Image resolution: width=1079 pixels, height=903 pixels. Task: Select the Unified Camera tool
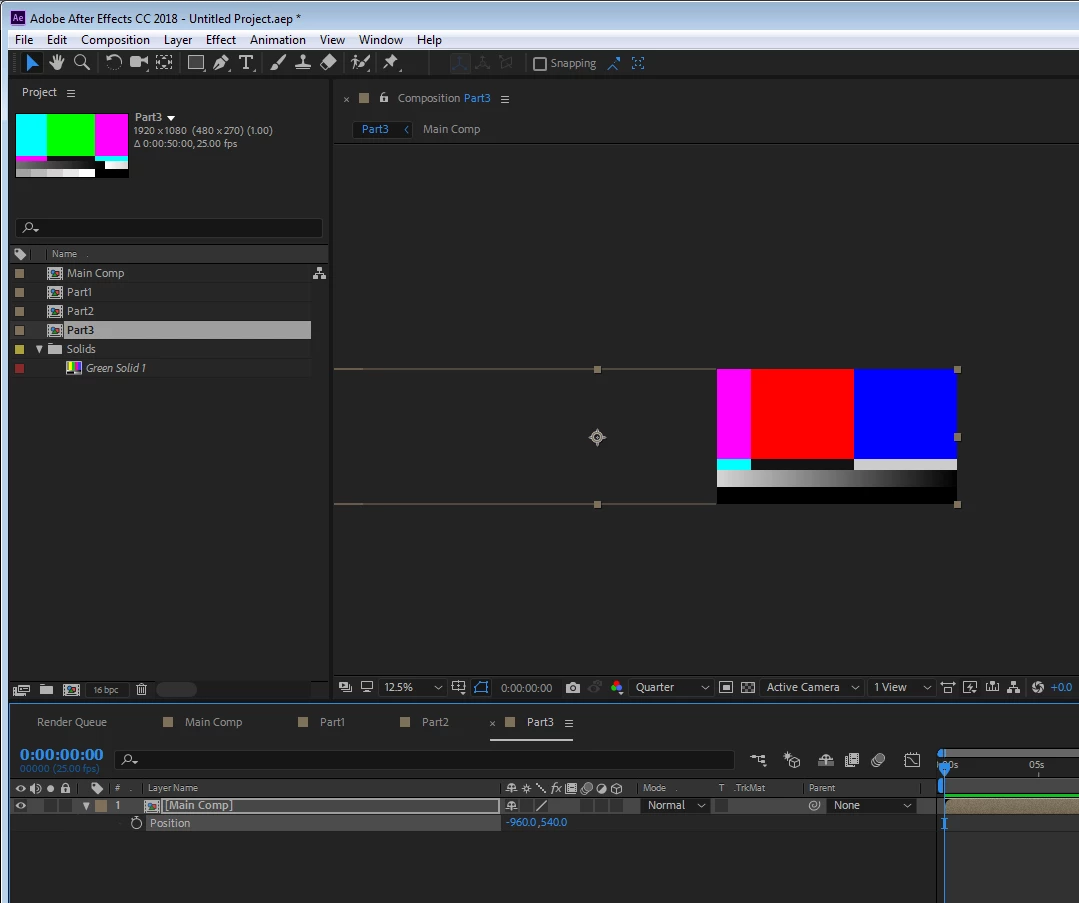pos(139,63)
